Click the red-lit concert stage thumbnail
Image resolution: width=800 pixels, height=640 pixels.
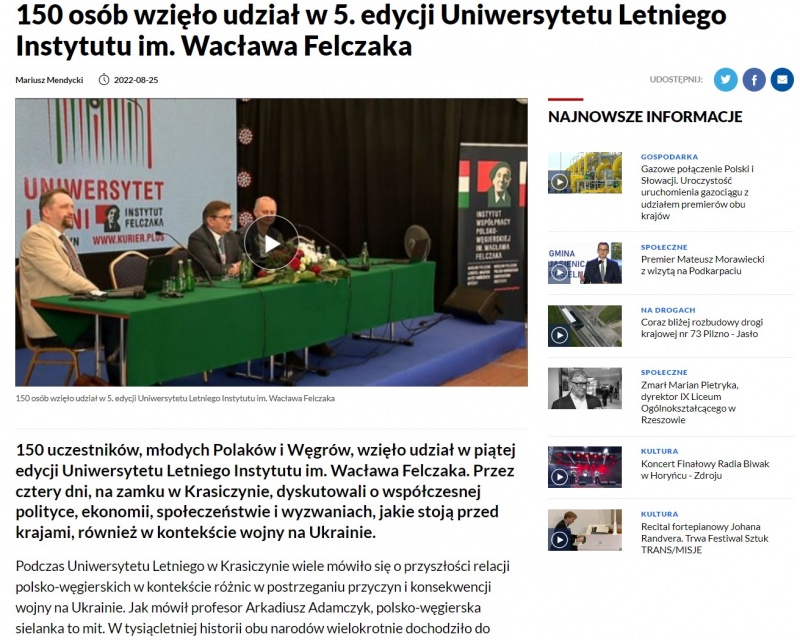click(585, 467)
